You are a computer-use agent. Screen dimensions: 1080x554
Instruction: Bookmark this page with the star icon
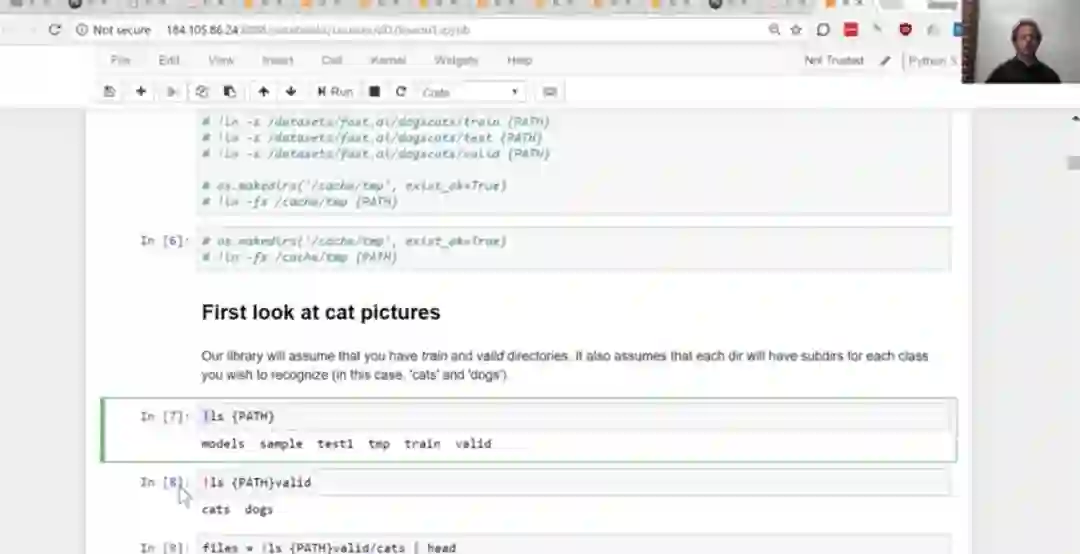tap(796, 30)
